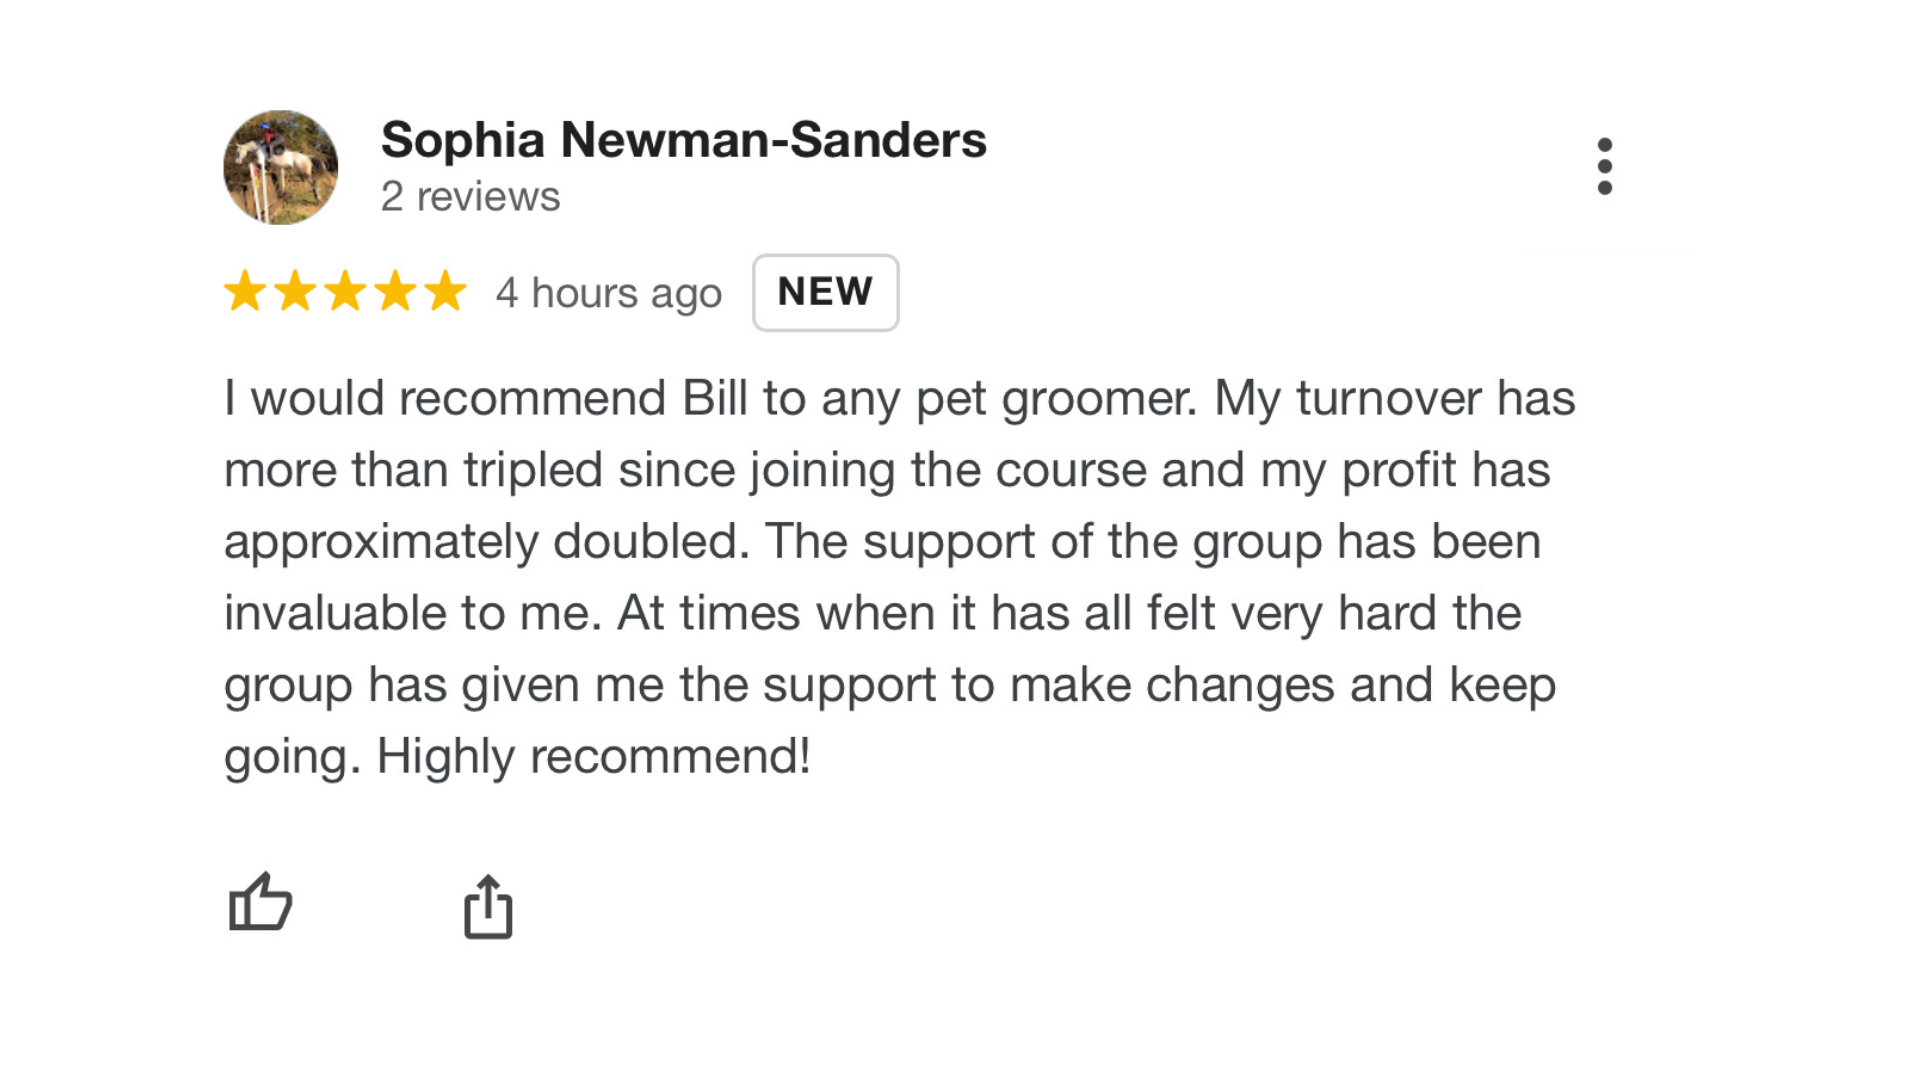Click the name "Bill" in the review
1920x1080 pixels.
(x=714, y=399)
